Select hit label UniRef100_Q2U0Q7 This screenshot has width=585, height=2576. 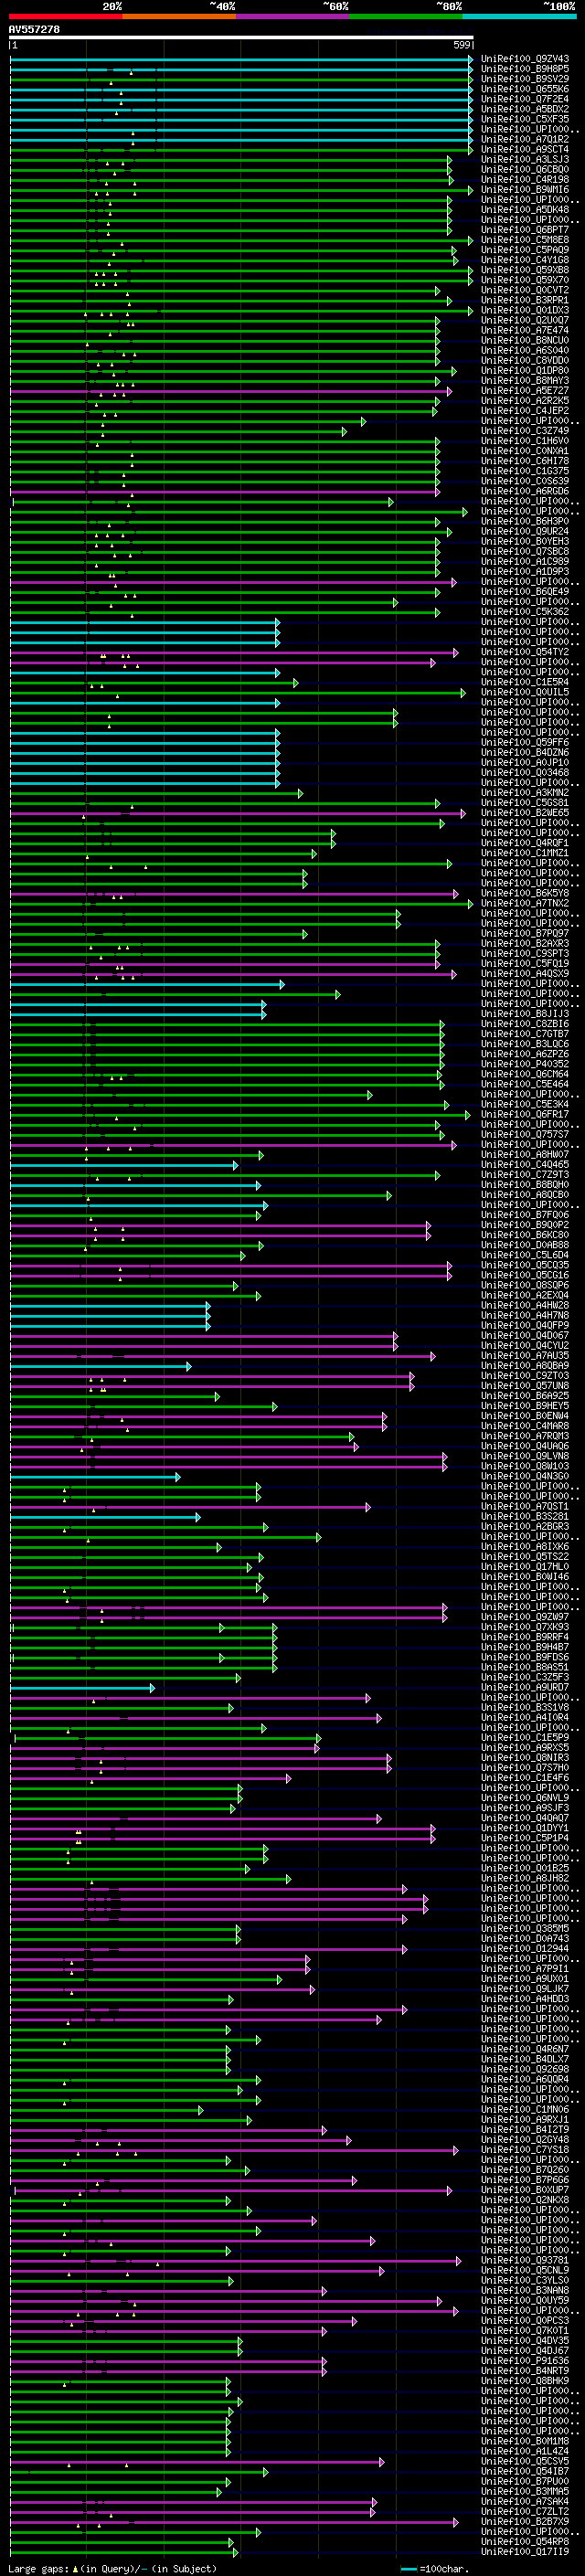point(525,320)
